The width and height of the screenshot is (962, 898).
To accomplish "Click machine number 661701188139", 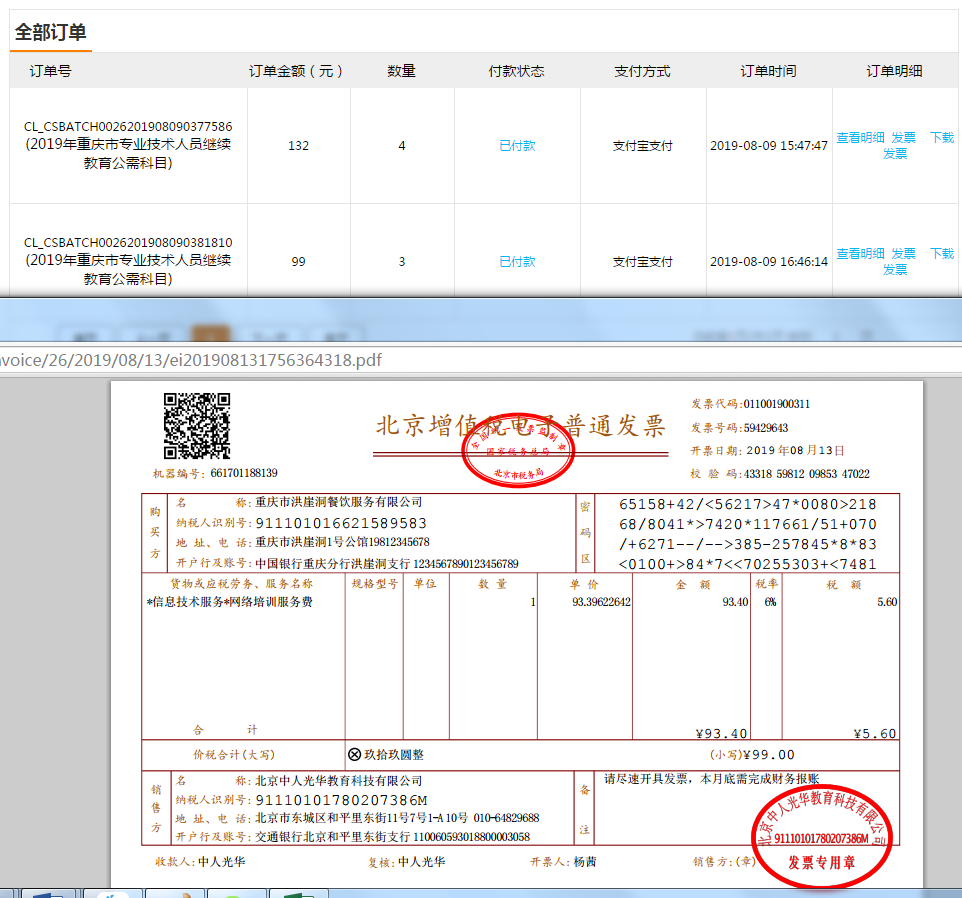I will tap(244, 473).
